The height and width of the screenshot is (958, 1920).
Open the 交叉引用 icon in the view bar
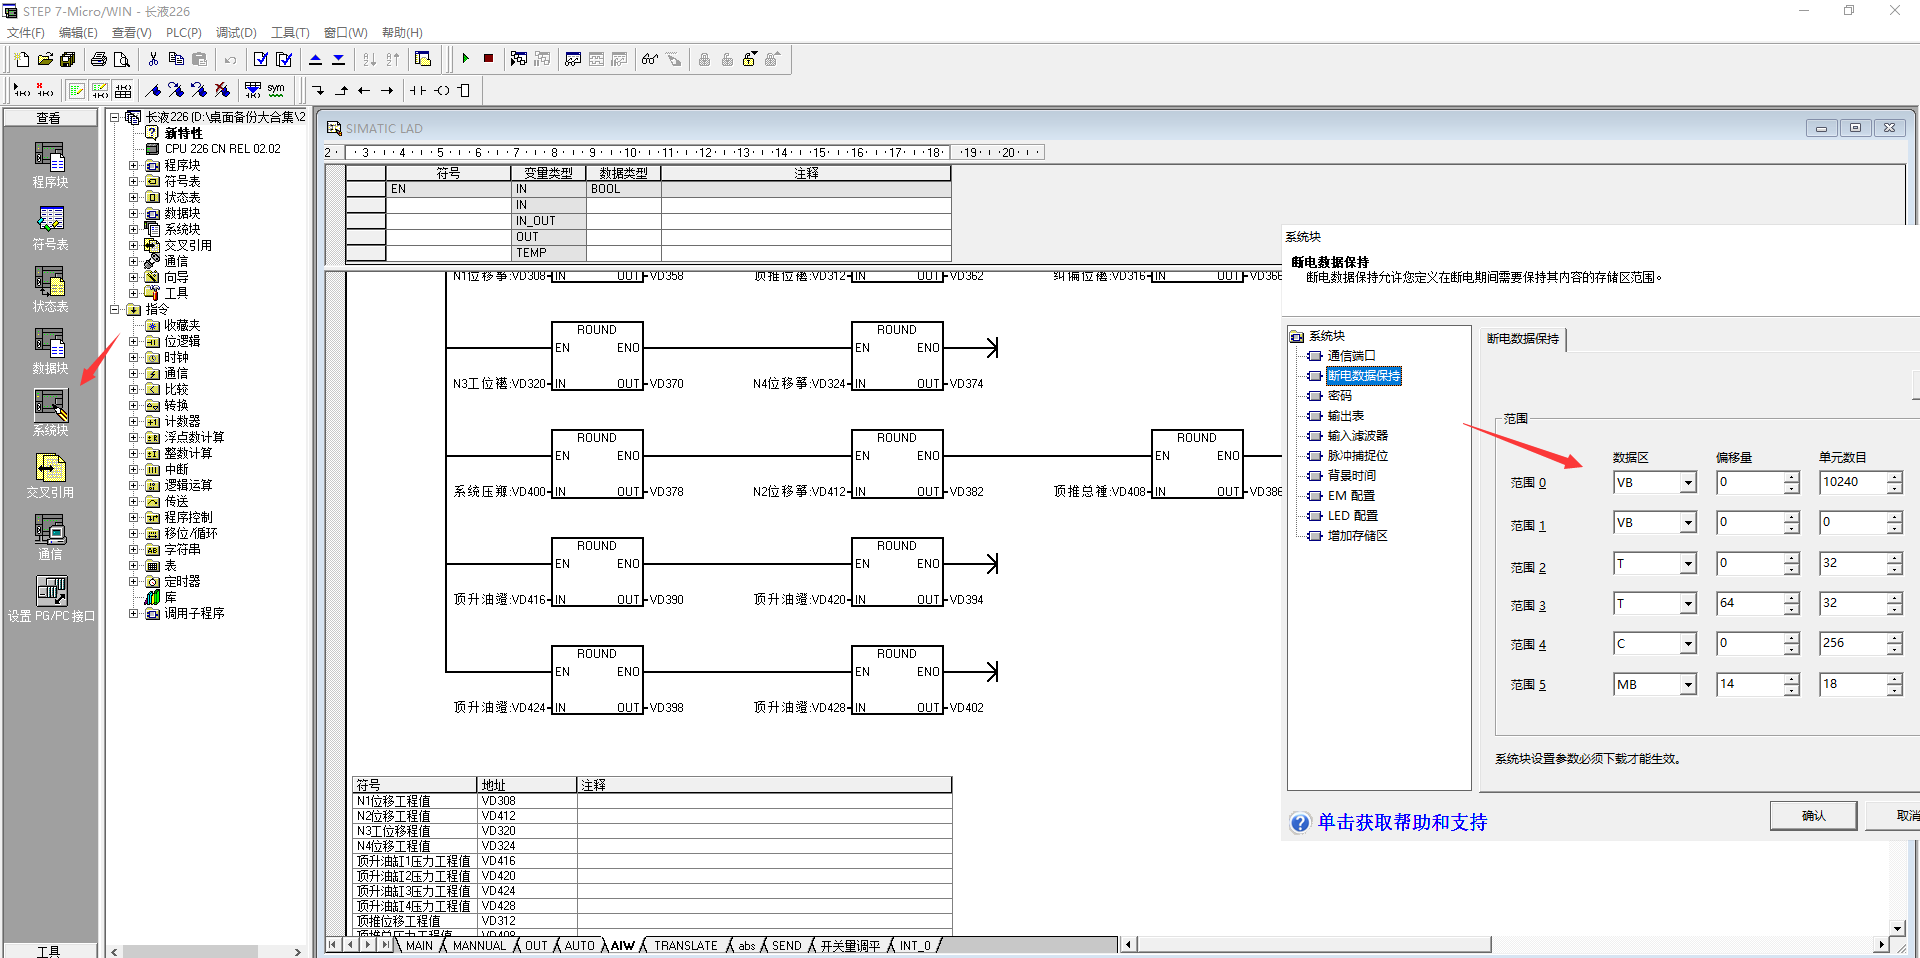point(50,475)
